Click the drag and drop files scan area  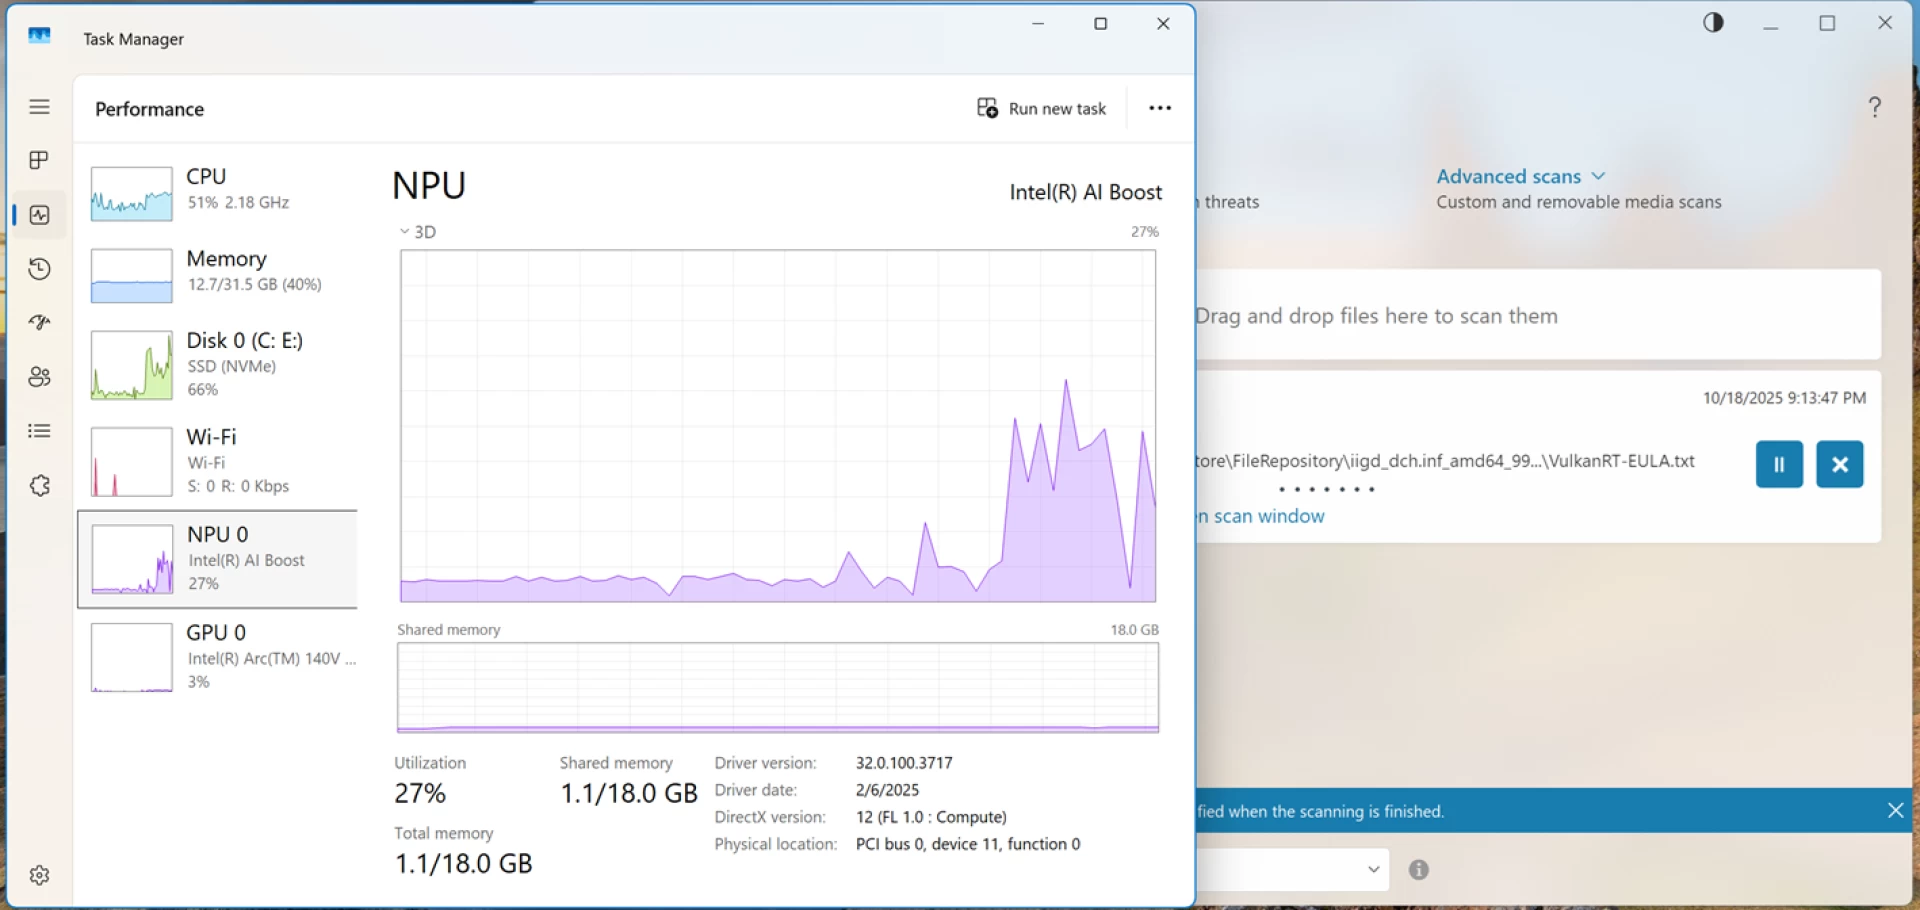tap(1538, 315)
